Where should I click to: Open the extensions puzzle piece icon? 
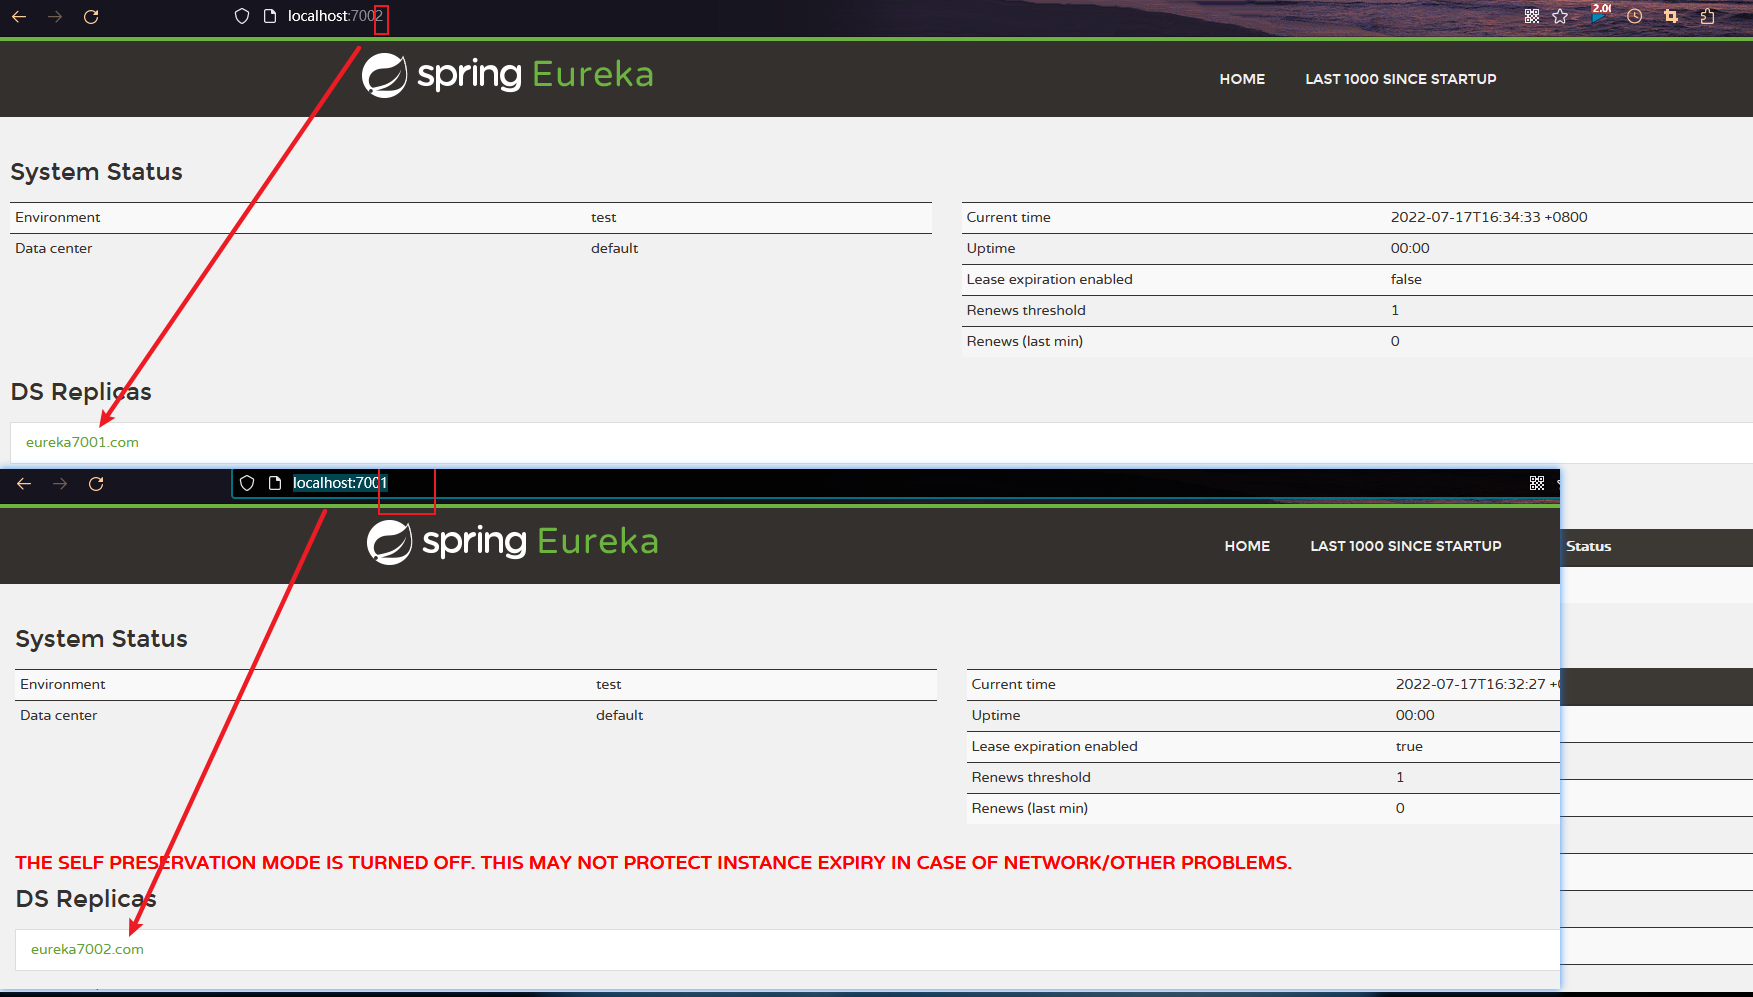pyautogui.click(x=1707, y=16)
